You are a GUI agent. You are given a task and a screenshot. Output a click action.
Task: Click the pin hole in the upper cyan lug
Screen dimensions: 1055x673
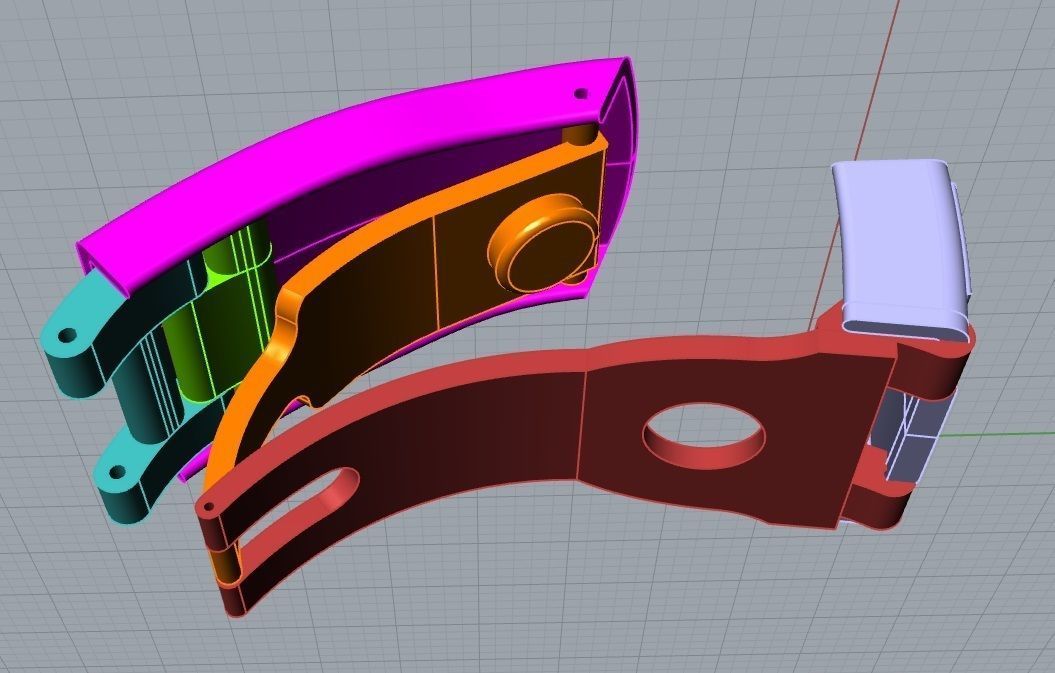pos(67,334)
